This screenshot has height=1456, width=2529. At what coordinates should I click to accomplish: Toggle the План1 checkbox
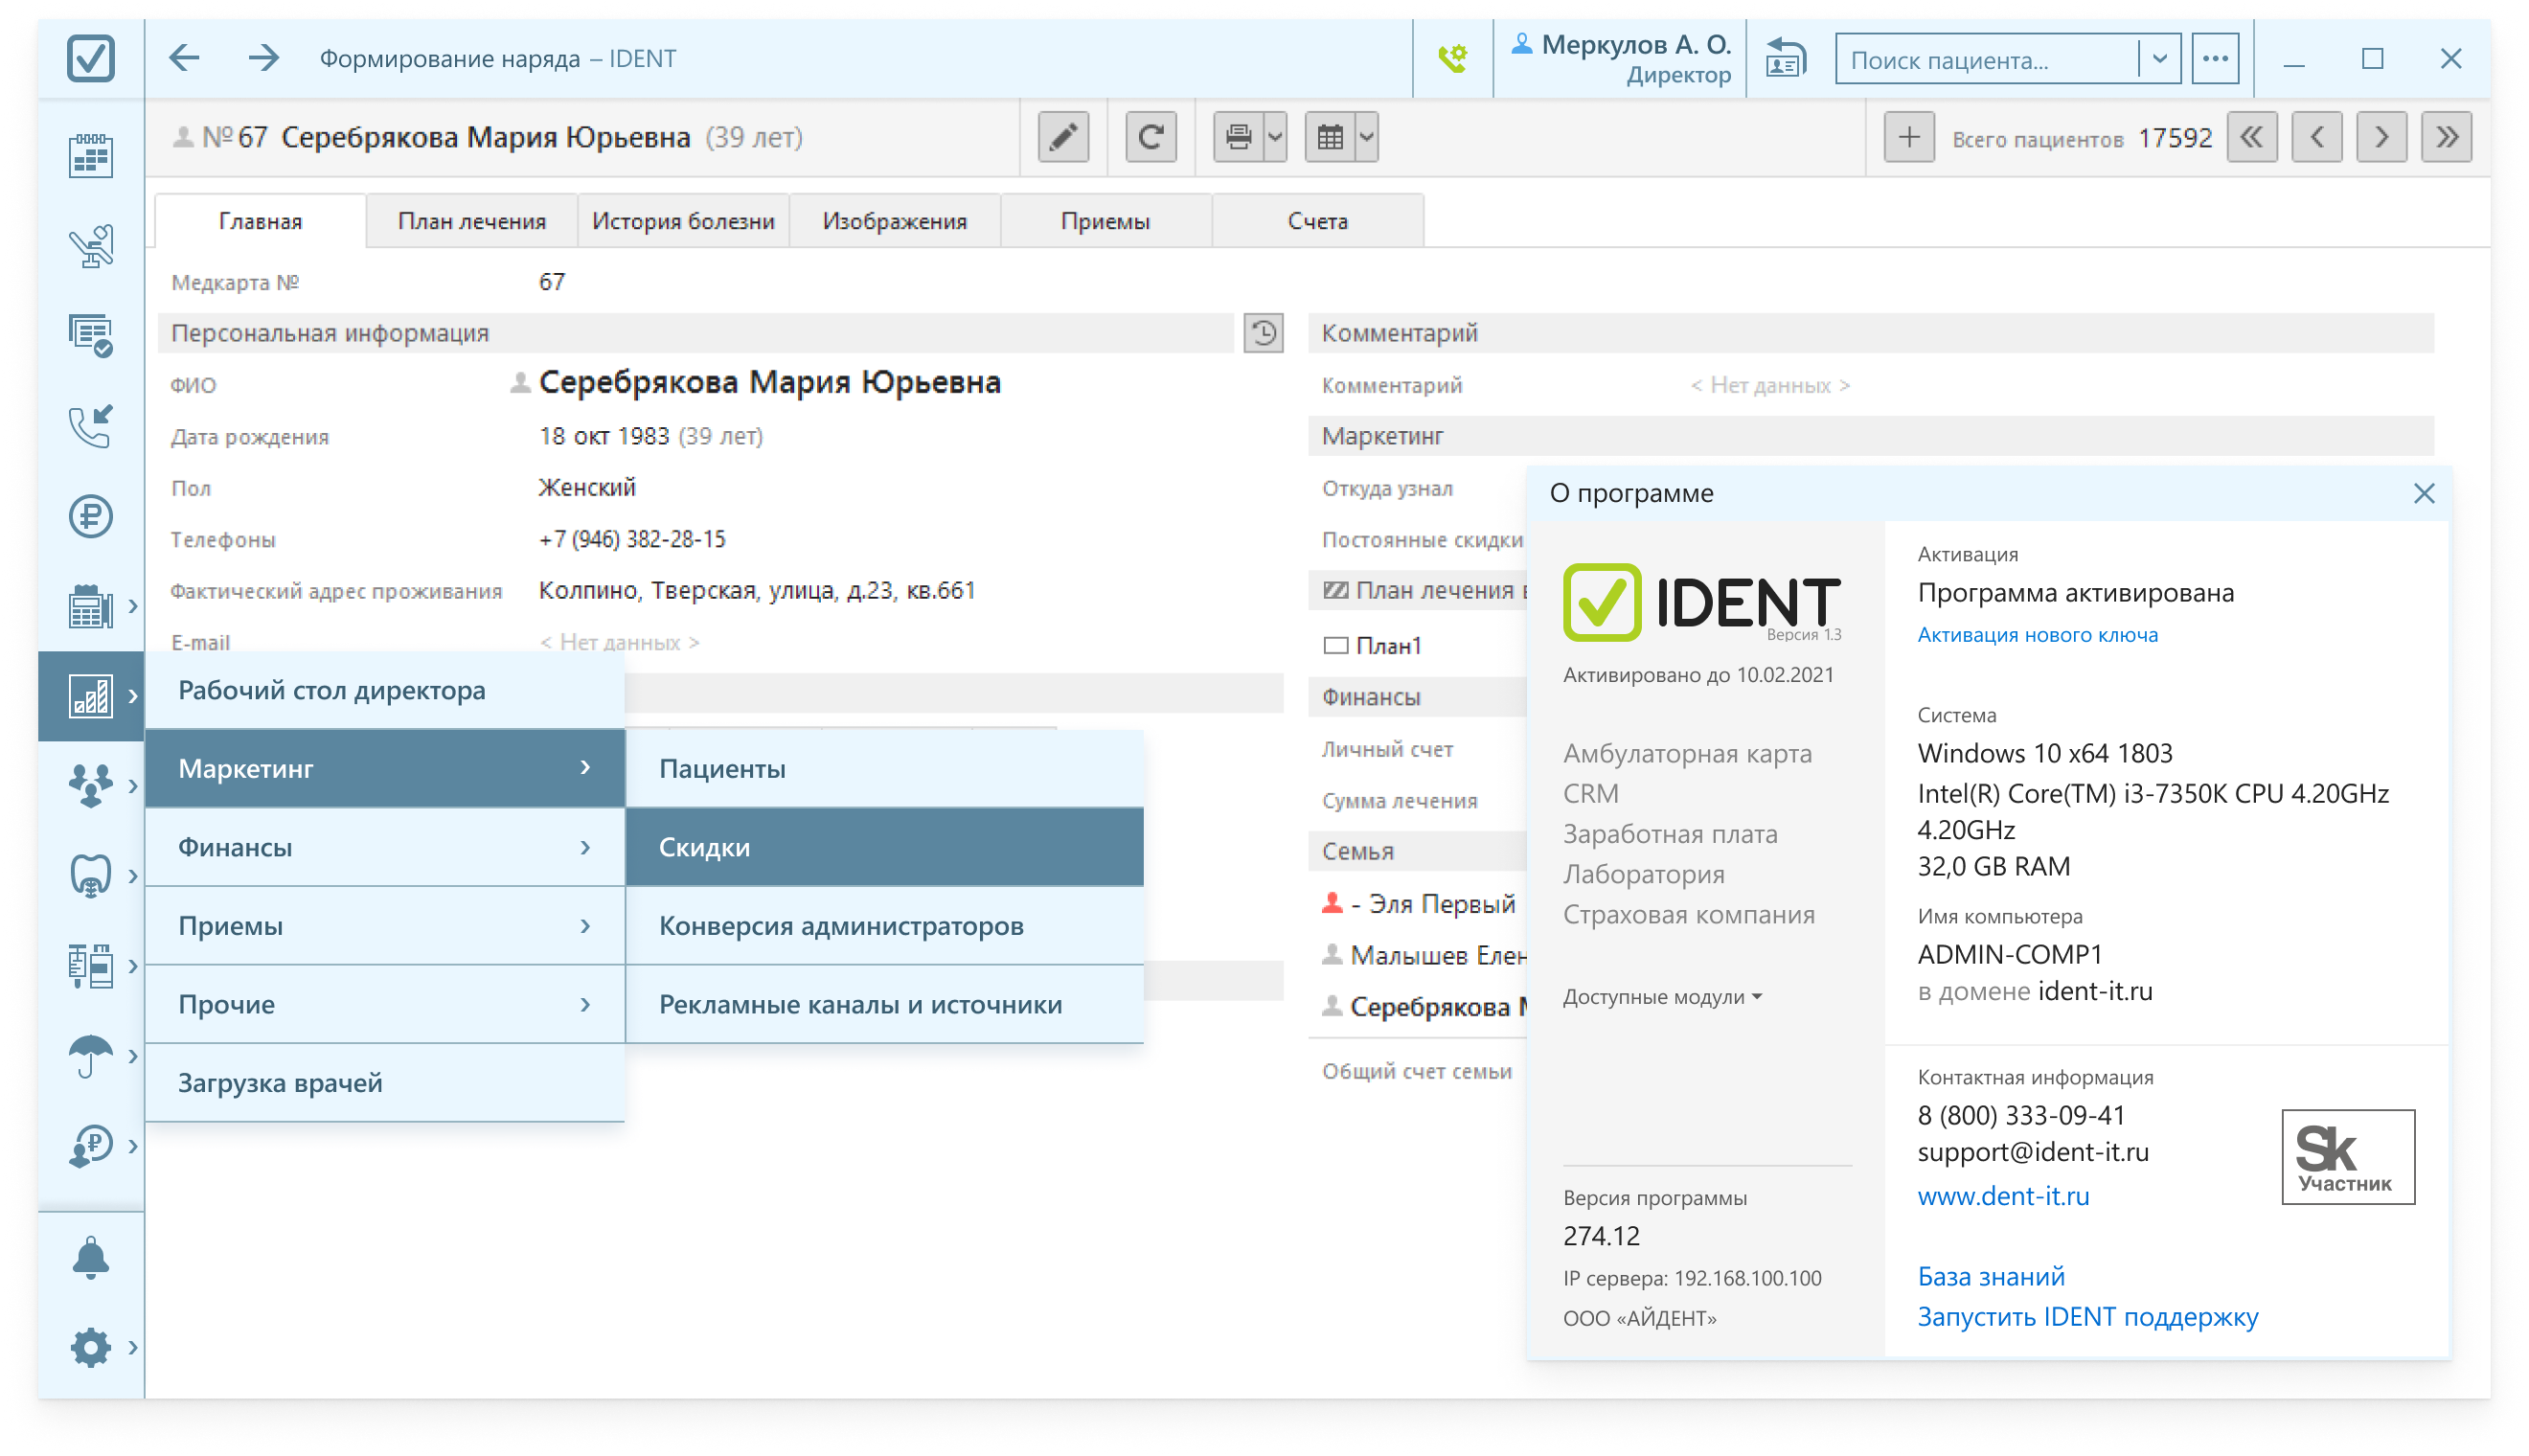[x=1335, y=646]
